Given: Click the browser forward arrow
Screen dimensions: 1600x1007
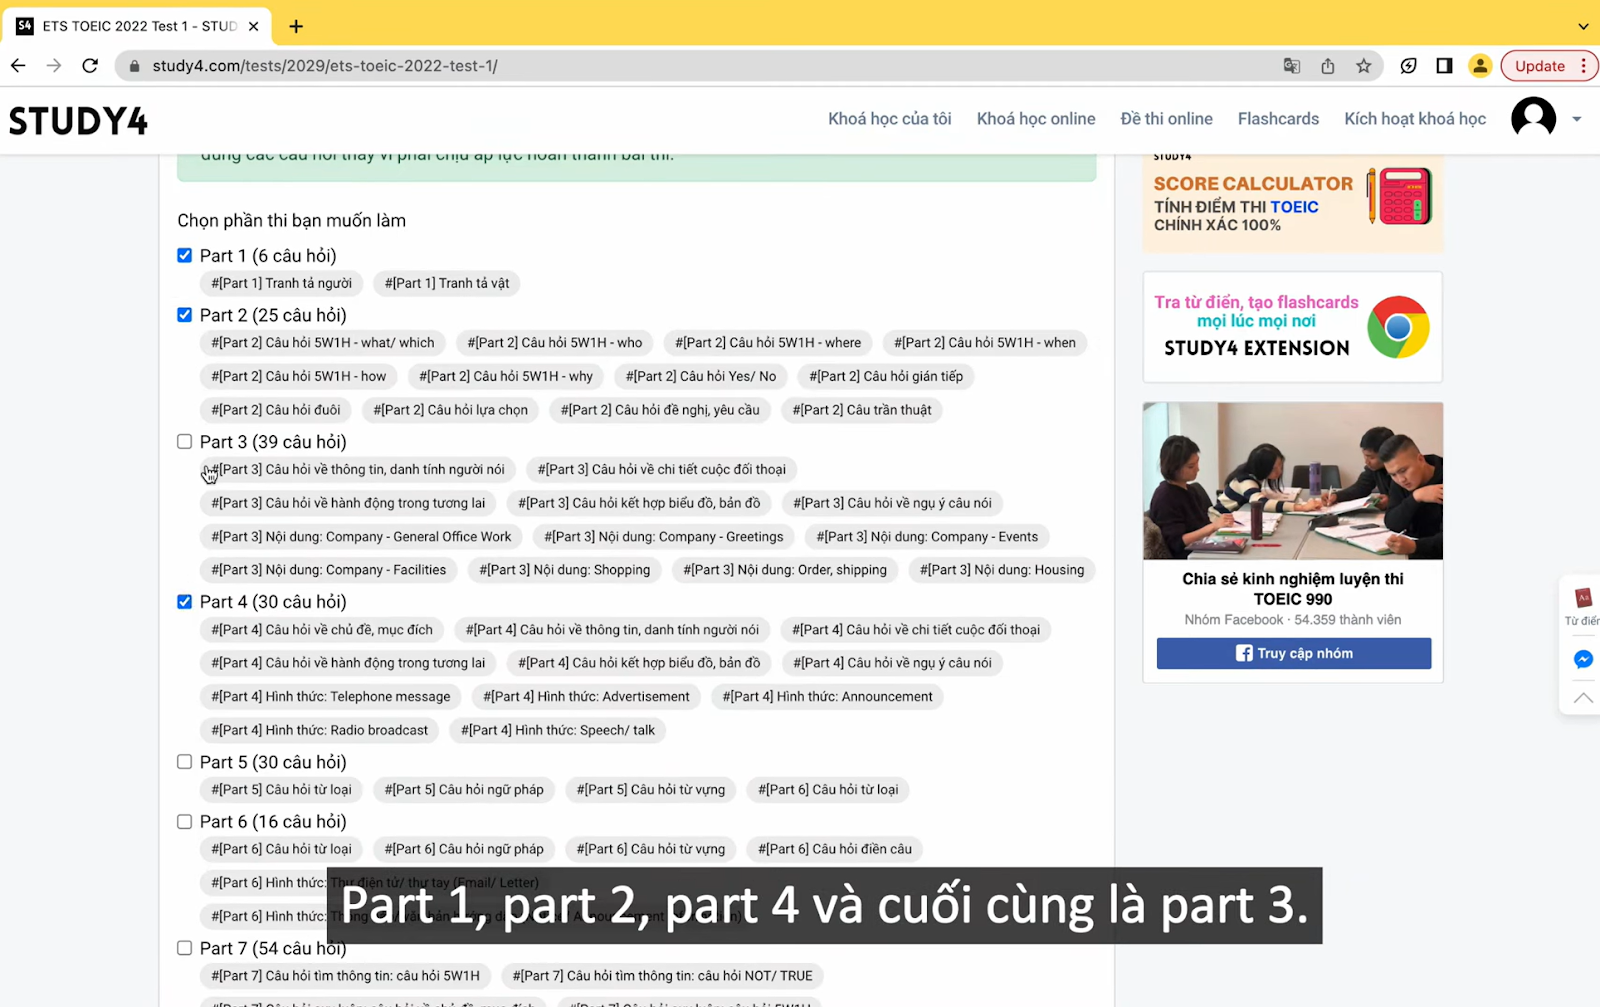Looking at the screenshot, I should (54, 66).
